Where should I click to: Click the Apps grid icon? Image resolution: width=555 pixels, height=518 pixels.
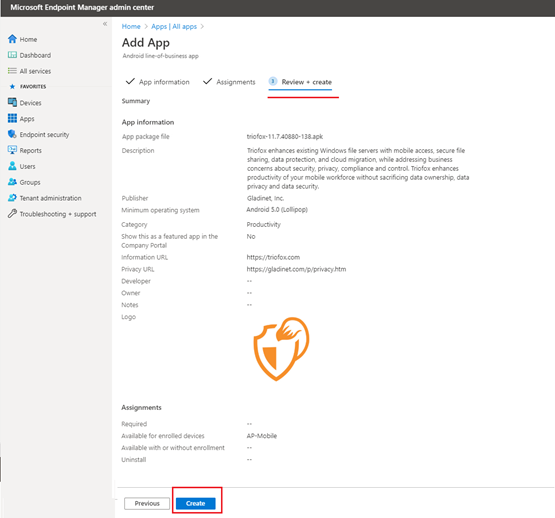12,118
